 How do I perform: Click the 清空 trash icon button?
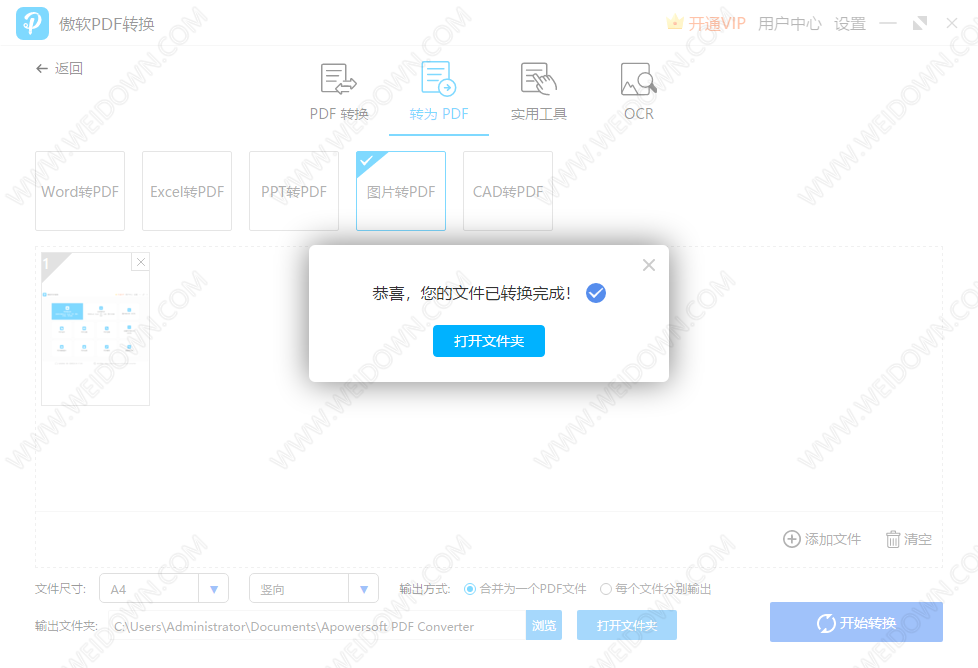point(908,539)
